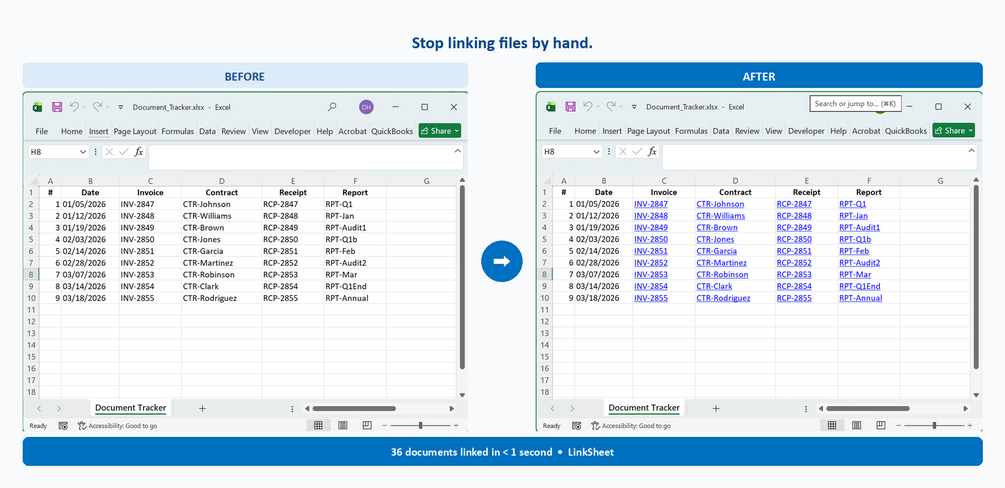Add a new sheet in BEFORE window
Screen dimensions: 1005x488
202,408
